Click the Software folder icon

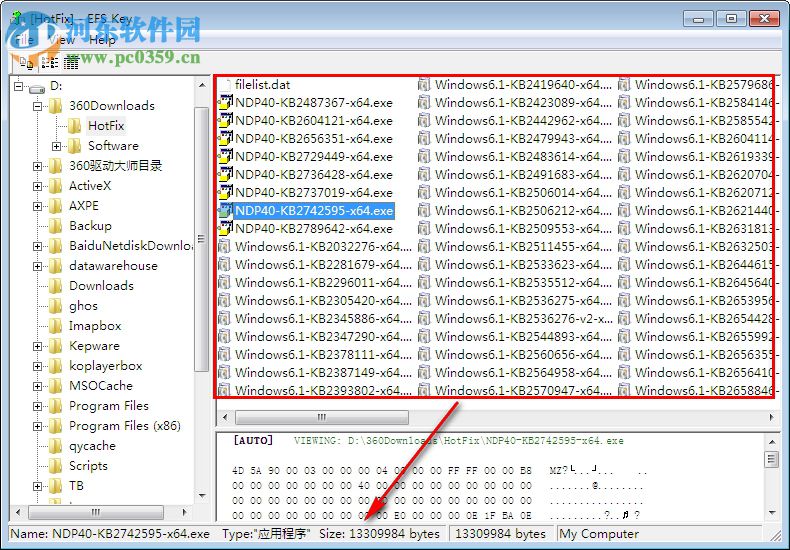coord(74,146)
